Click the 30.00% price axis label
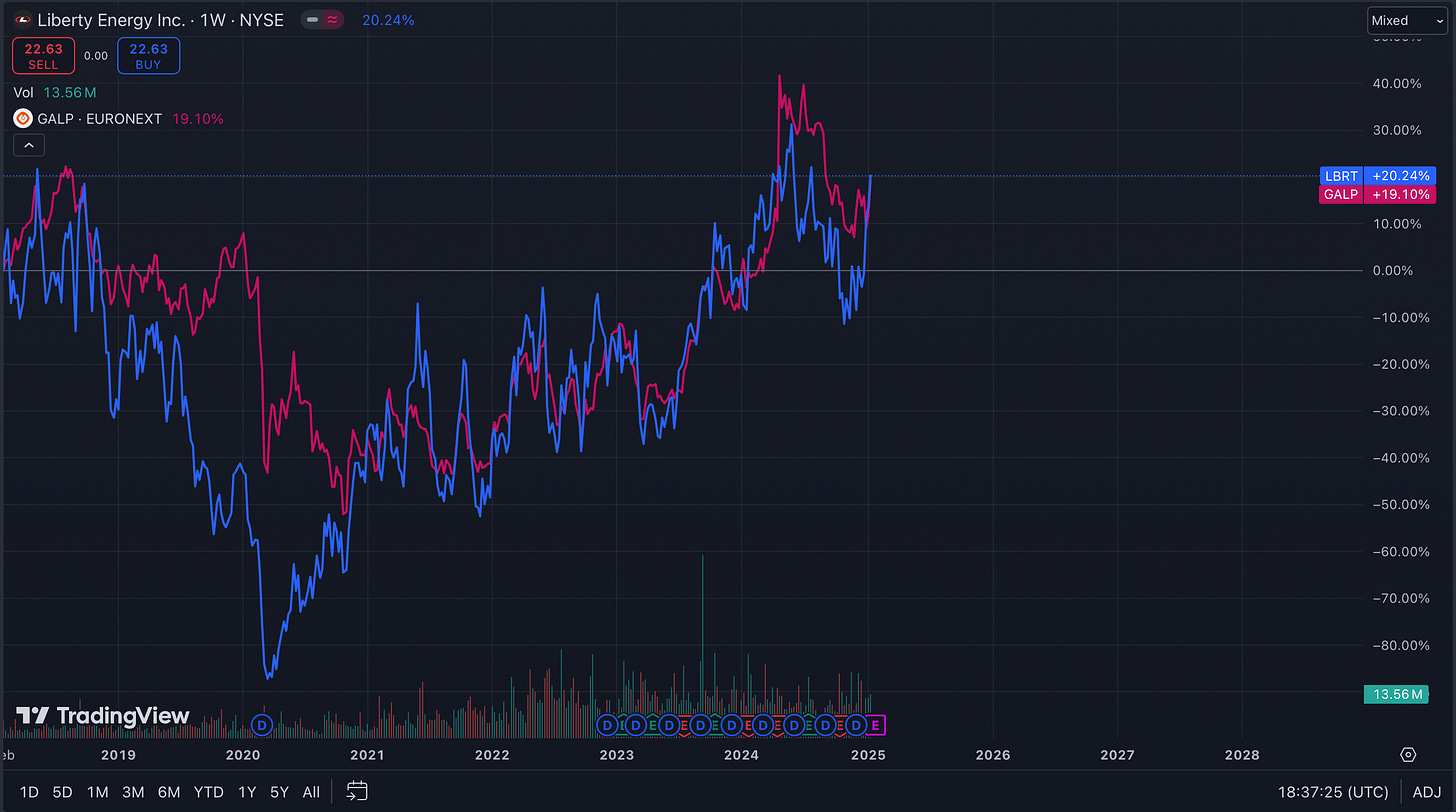The width and height of the screenshot is (1456, 812). (1397, 130)
